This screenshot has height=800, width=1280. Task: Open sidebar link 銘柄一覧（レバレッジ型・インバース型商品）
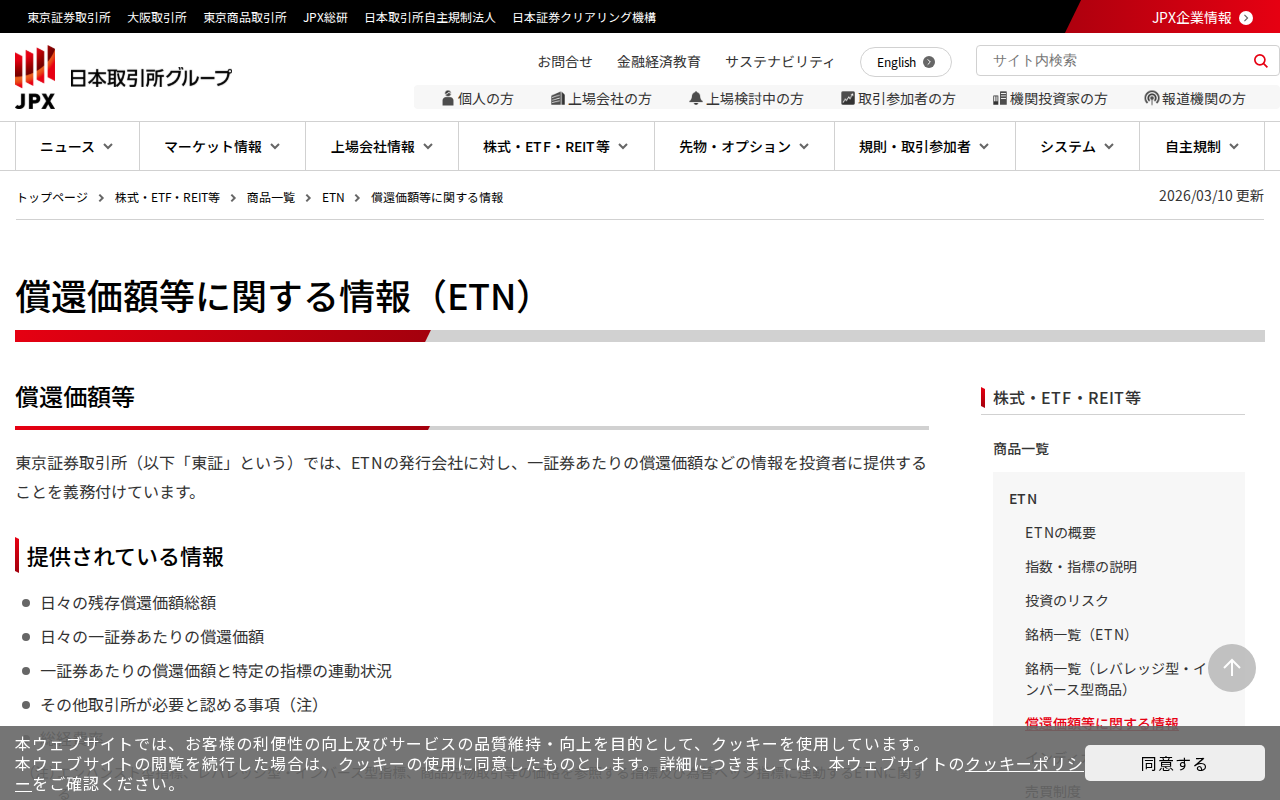click(x=1118, y=678)
